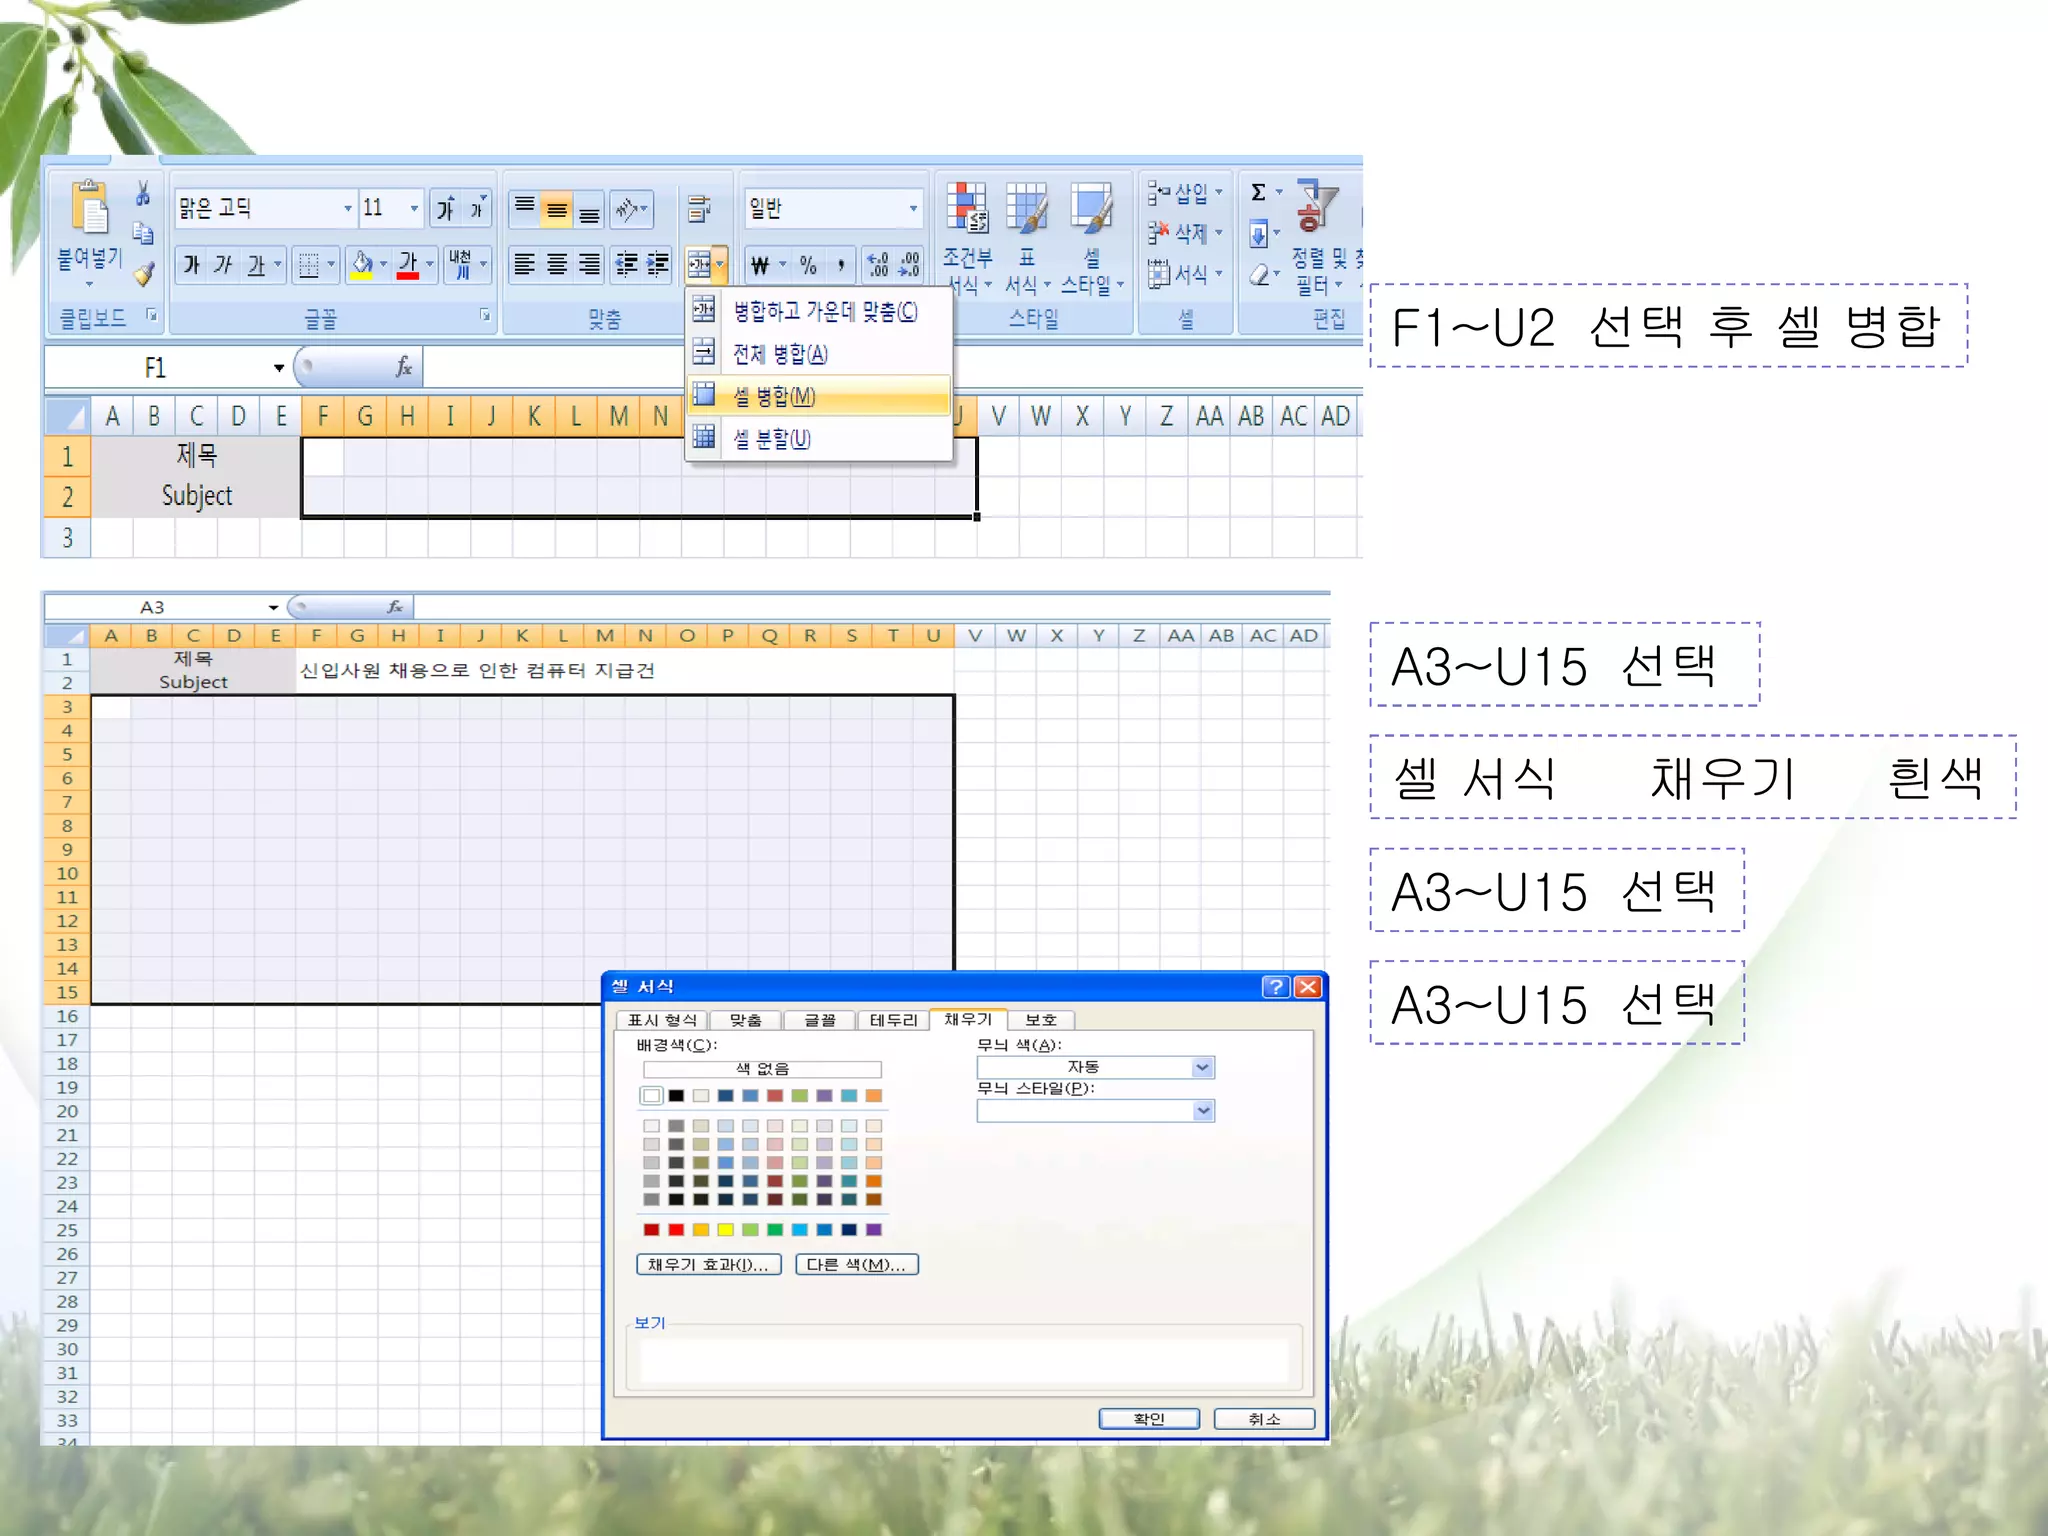Image resolution: width=2048 pixels, height=1536 pixels.
Task: Pick the white color swatch
Action: (x=652, y=1096)
